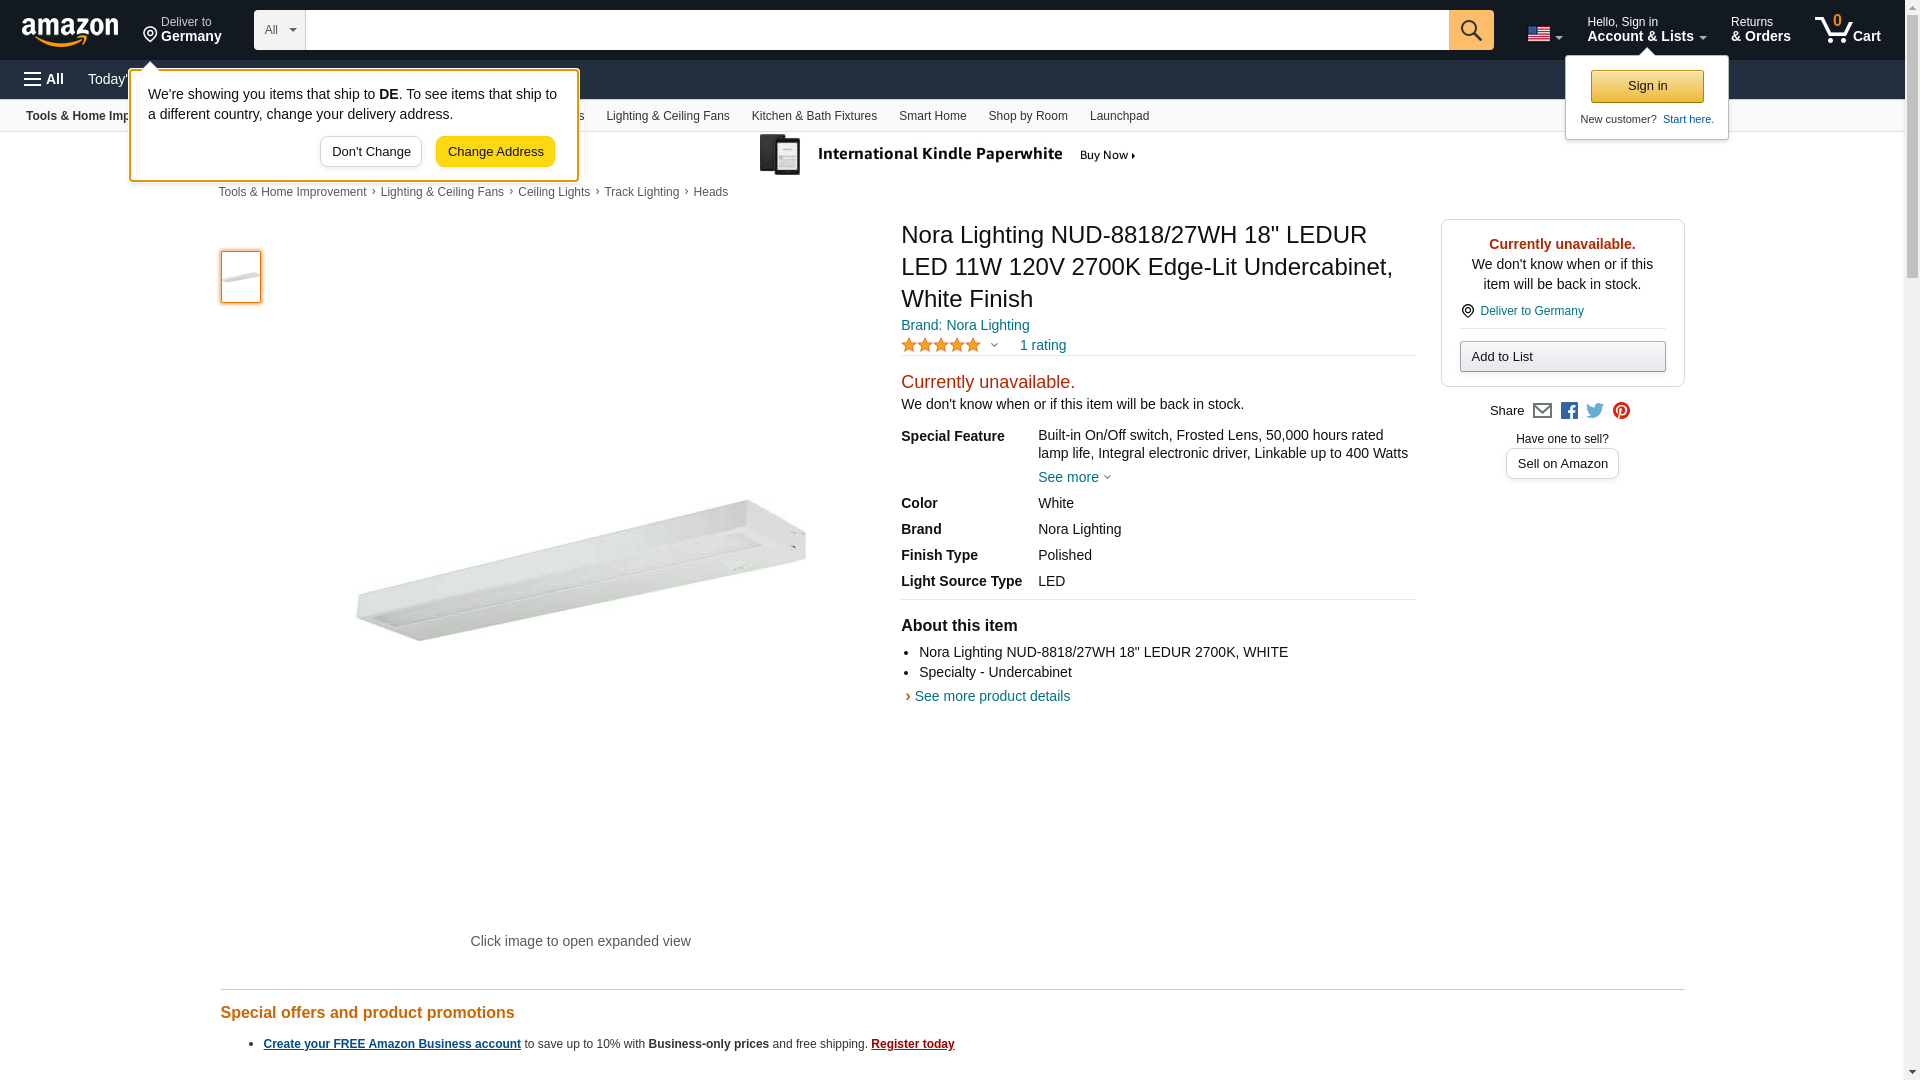Open Smart Home category tab
The width and height of the screenshot is (1920, 1080).
[x=932, y=116]
